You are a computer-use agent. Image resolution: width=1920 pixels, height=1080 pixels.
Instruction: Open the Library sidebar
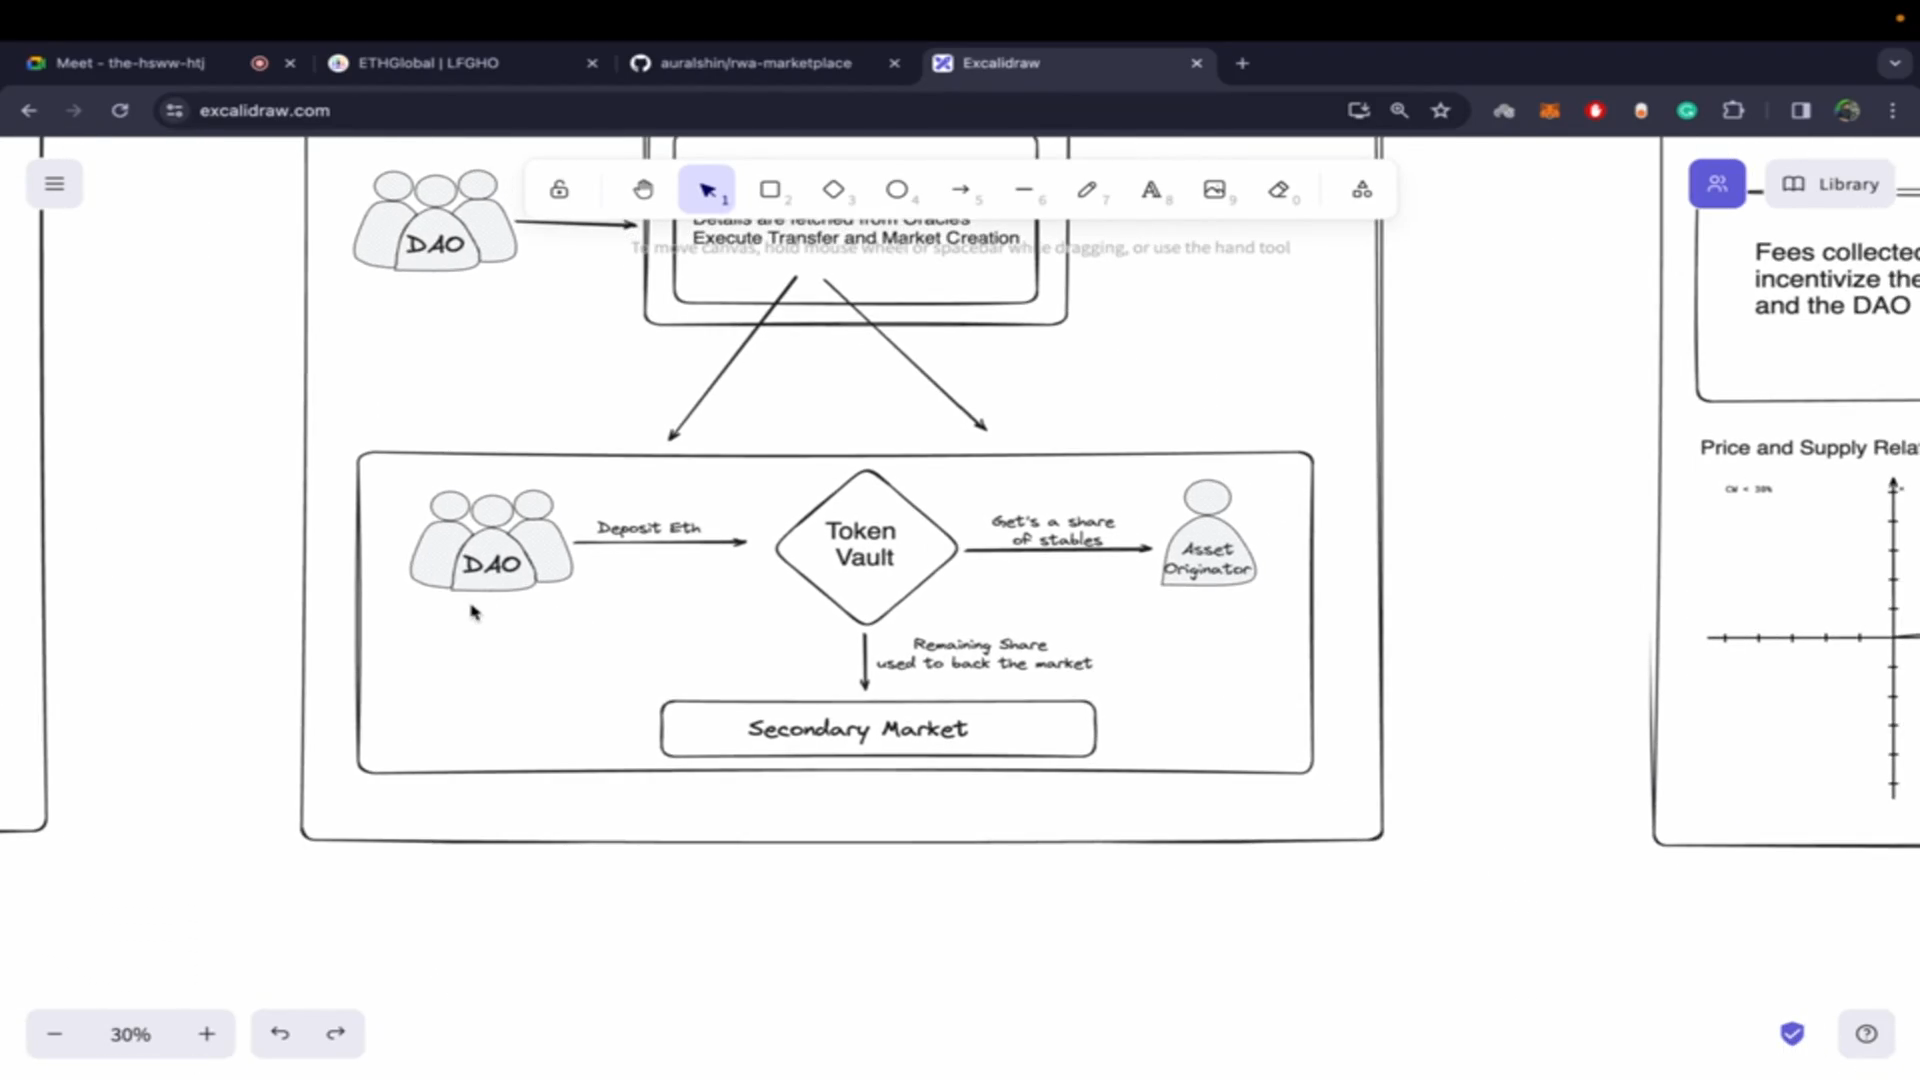pyautogui.click(x=1830, y=184)
